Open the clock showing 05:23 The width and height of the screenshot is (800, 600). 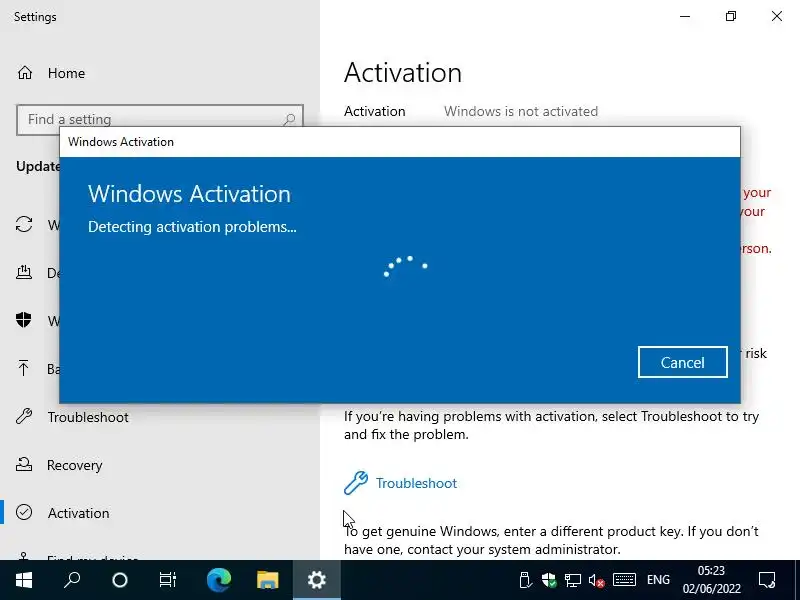(x=711, y=580)
